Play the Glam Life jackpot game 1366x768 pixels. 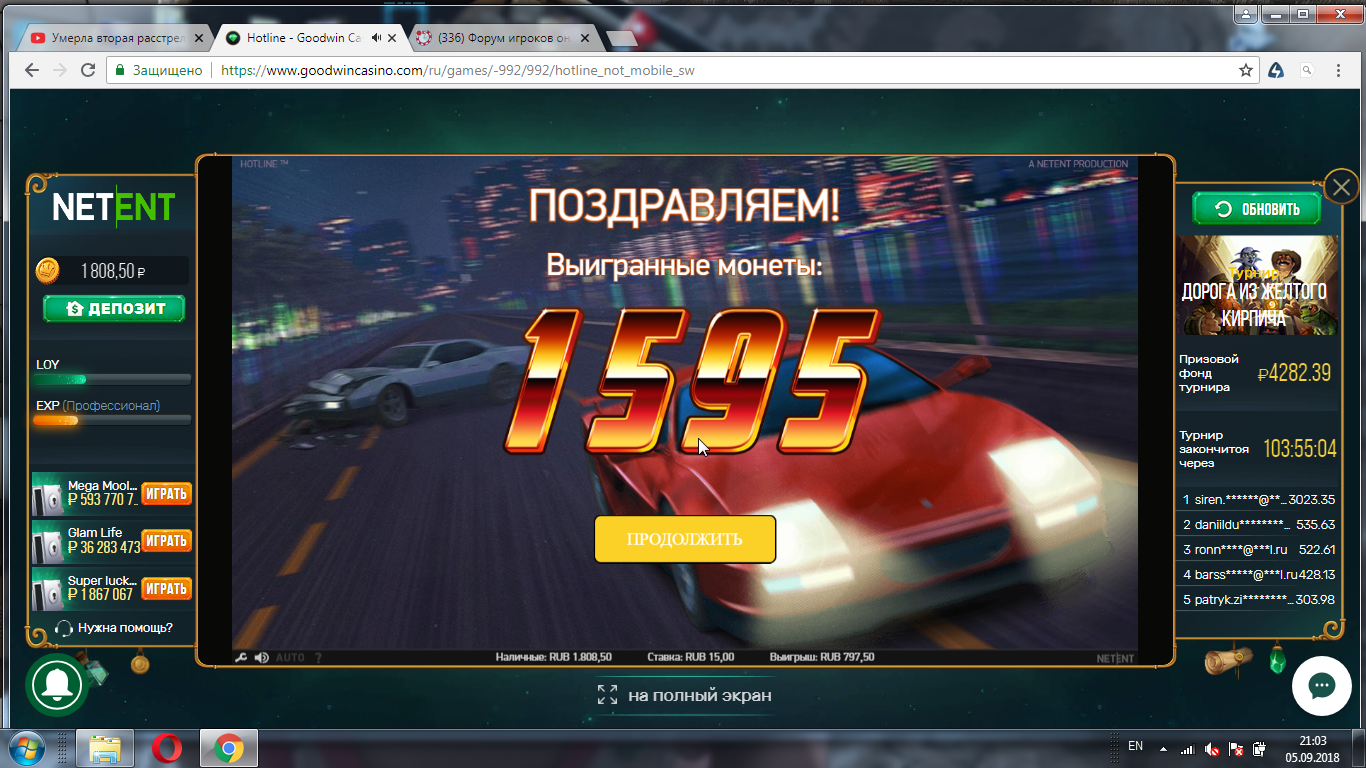pyautogui.click(x=166, y=541)
